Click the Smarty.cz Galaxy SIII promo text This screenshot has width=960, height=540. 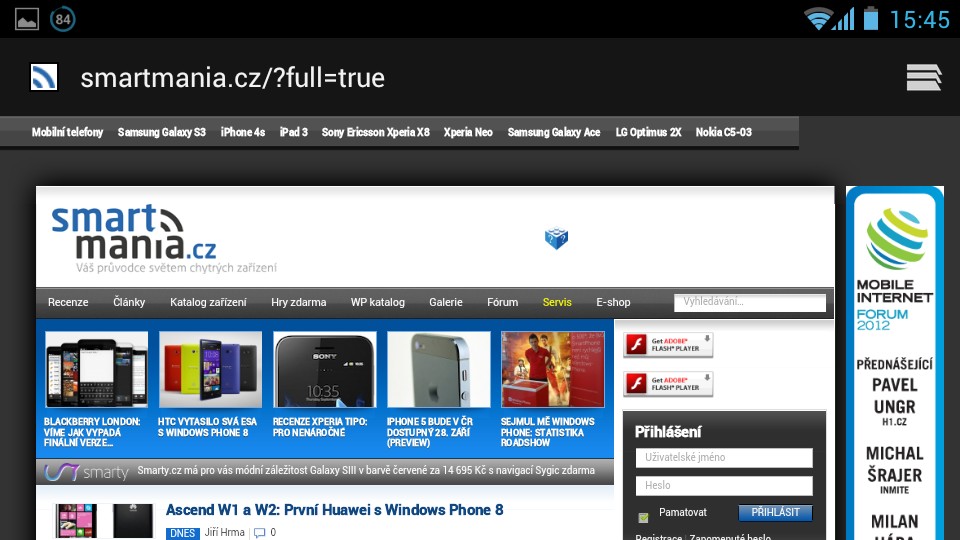click(366, 470)
